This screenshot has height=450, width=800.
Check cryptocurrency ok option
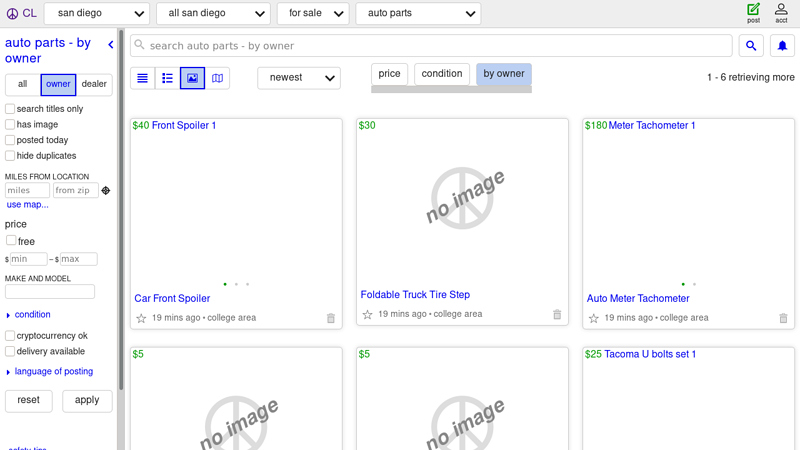pyautogui.click(x=10, y=336)
